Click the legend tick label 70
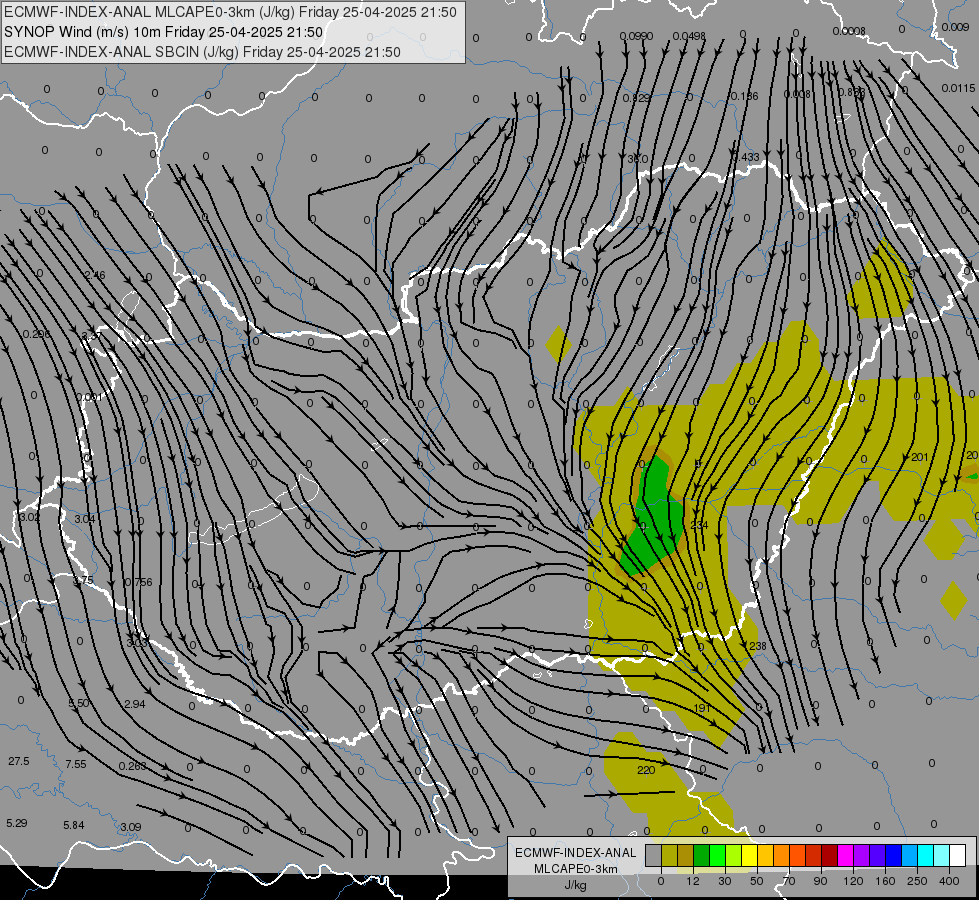 [789, 881]
